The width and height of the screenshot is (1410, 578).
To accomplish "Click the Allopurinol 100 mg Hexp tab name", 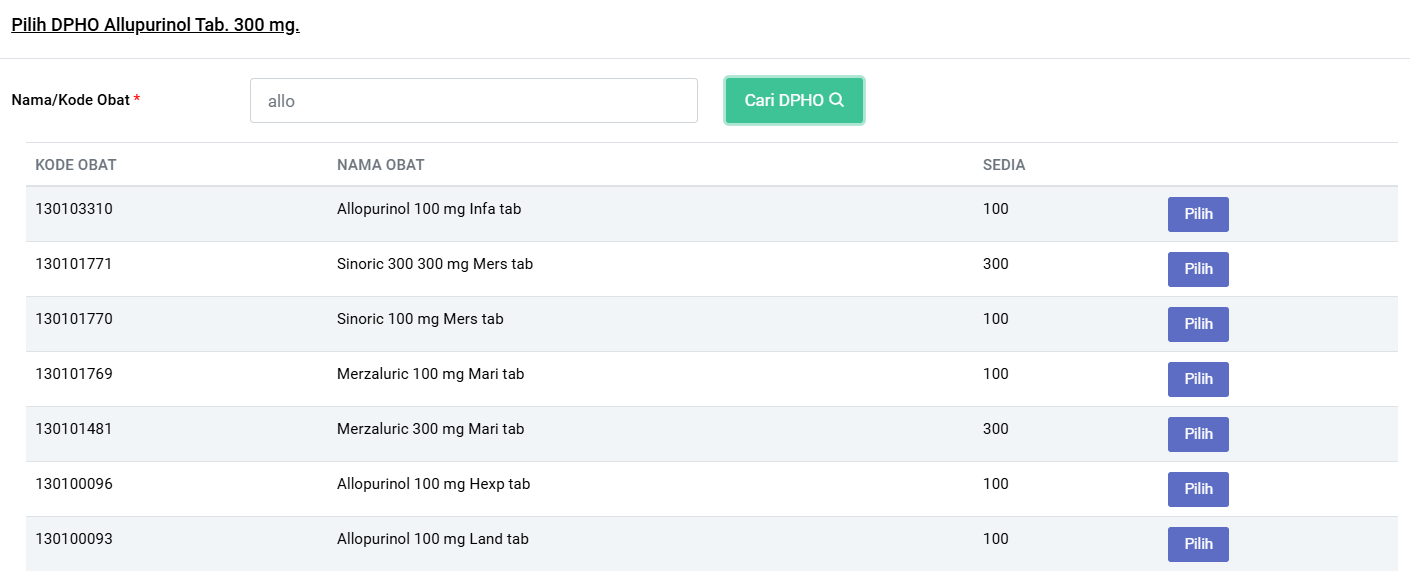I will [x=433, y=484].
